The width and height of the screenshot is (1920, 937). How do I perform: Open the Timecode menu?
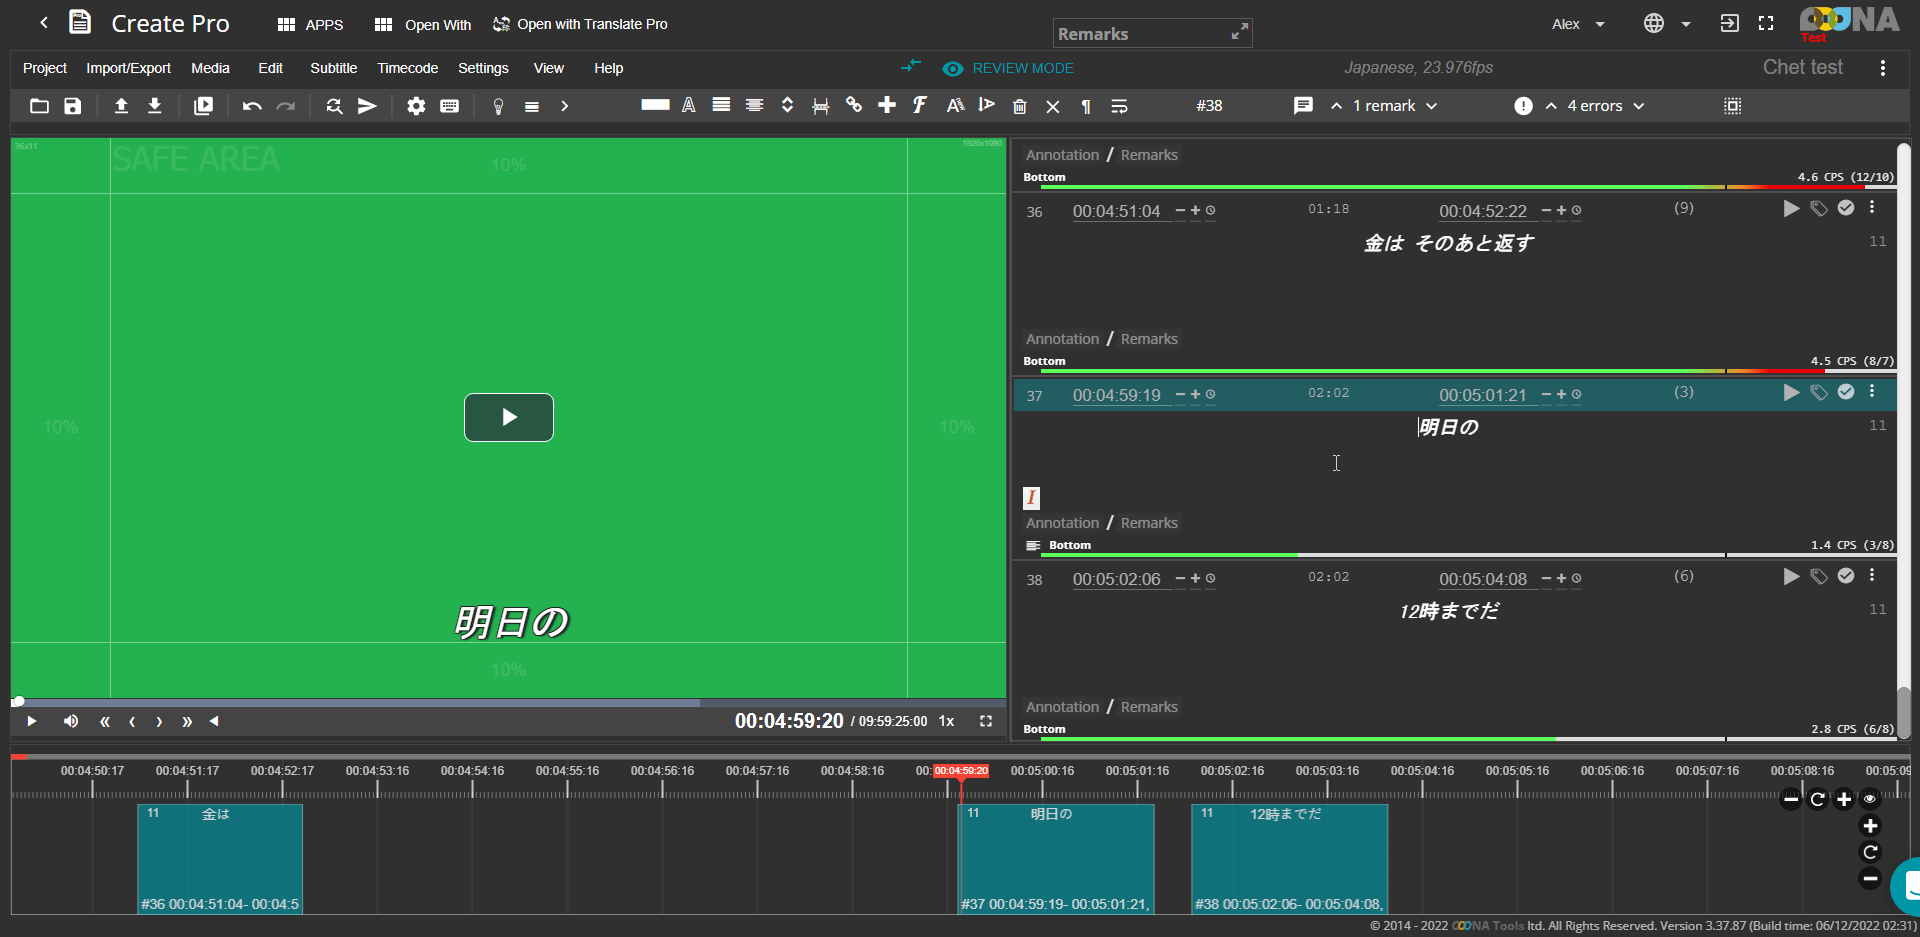pyautogui.click(x=407, y=68)
